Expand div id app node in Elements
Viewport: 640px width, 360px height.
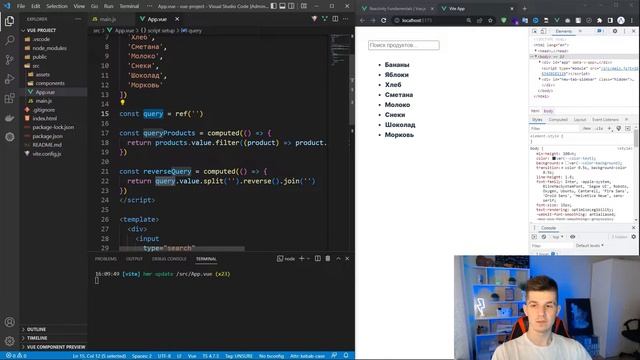[x=540, y=62]
